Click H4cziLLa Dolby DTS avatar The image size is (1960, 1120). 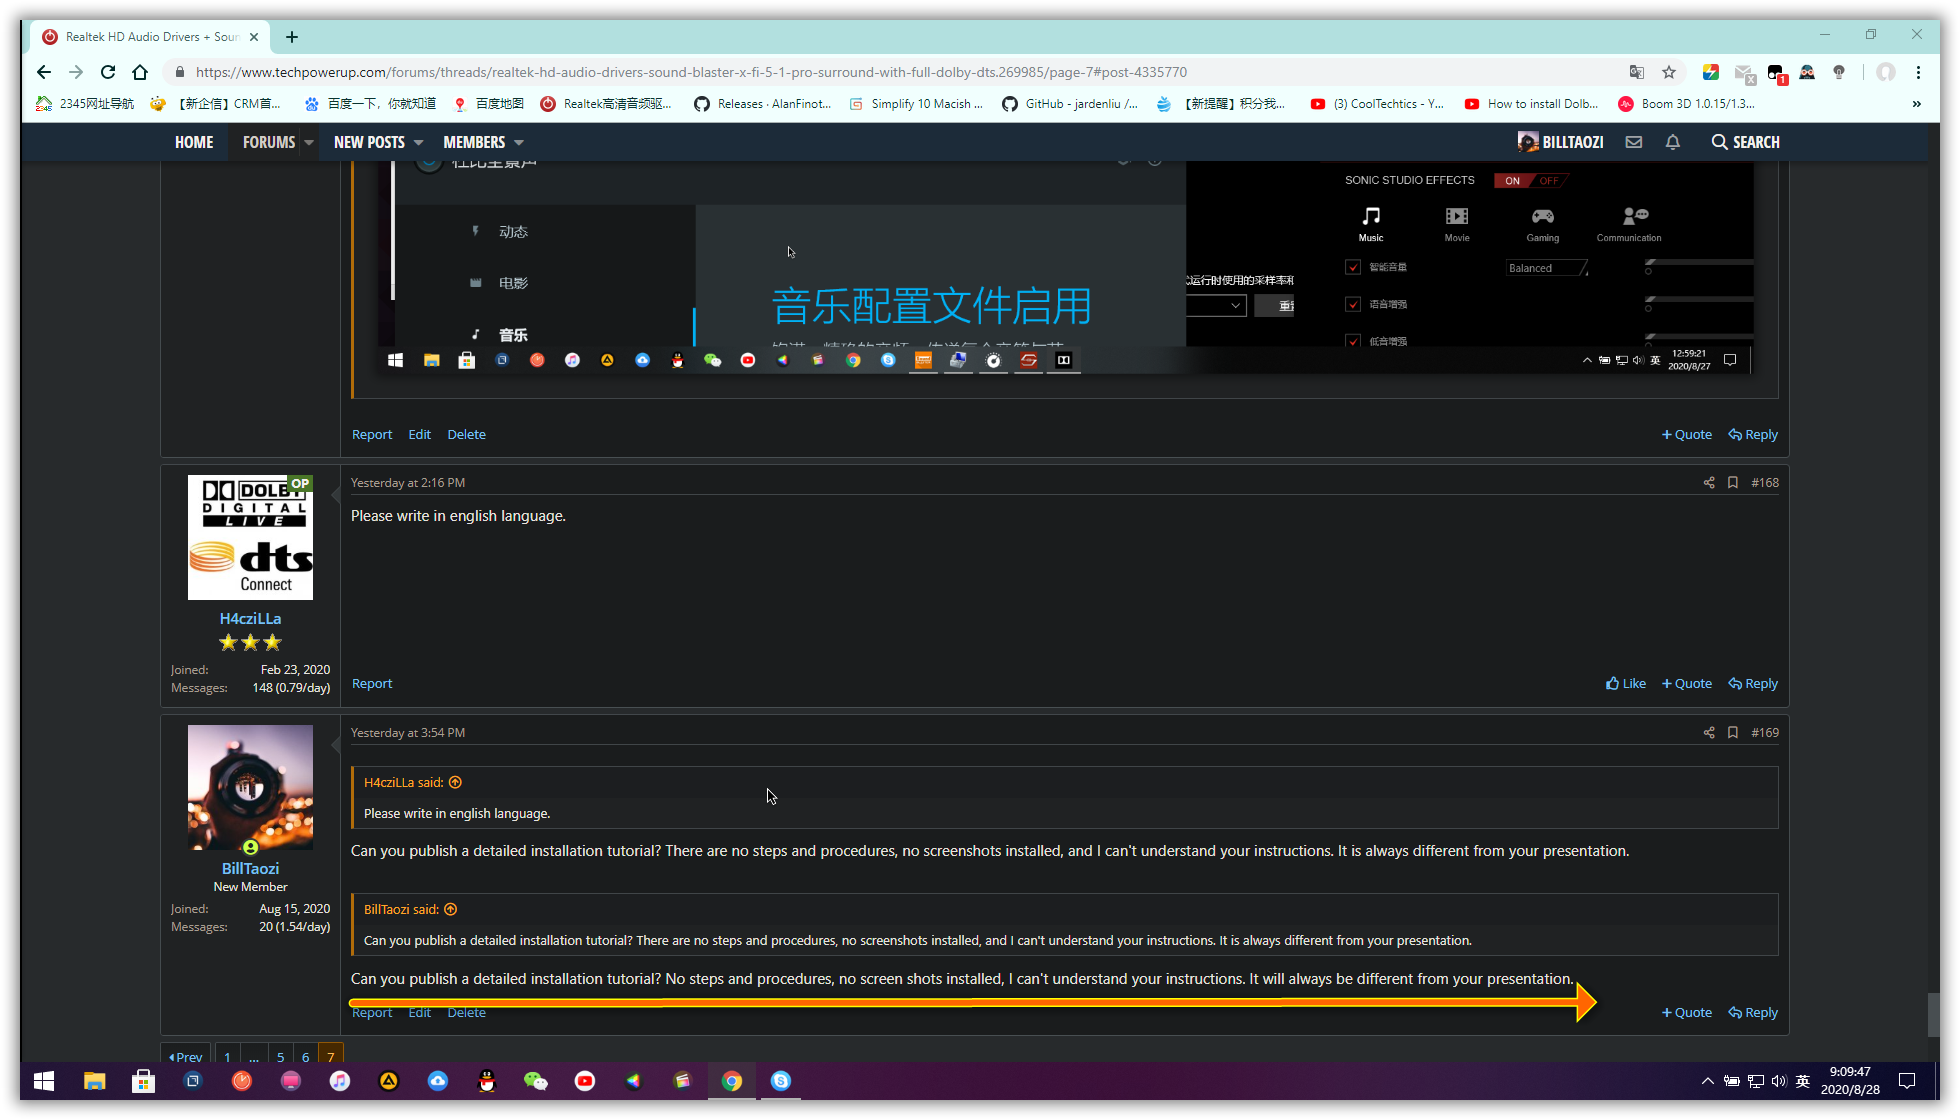[250, 538]
